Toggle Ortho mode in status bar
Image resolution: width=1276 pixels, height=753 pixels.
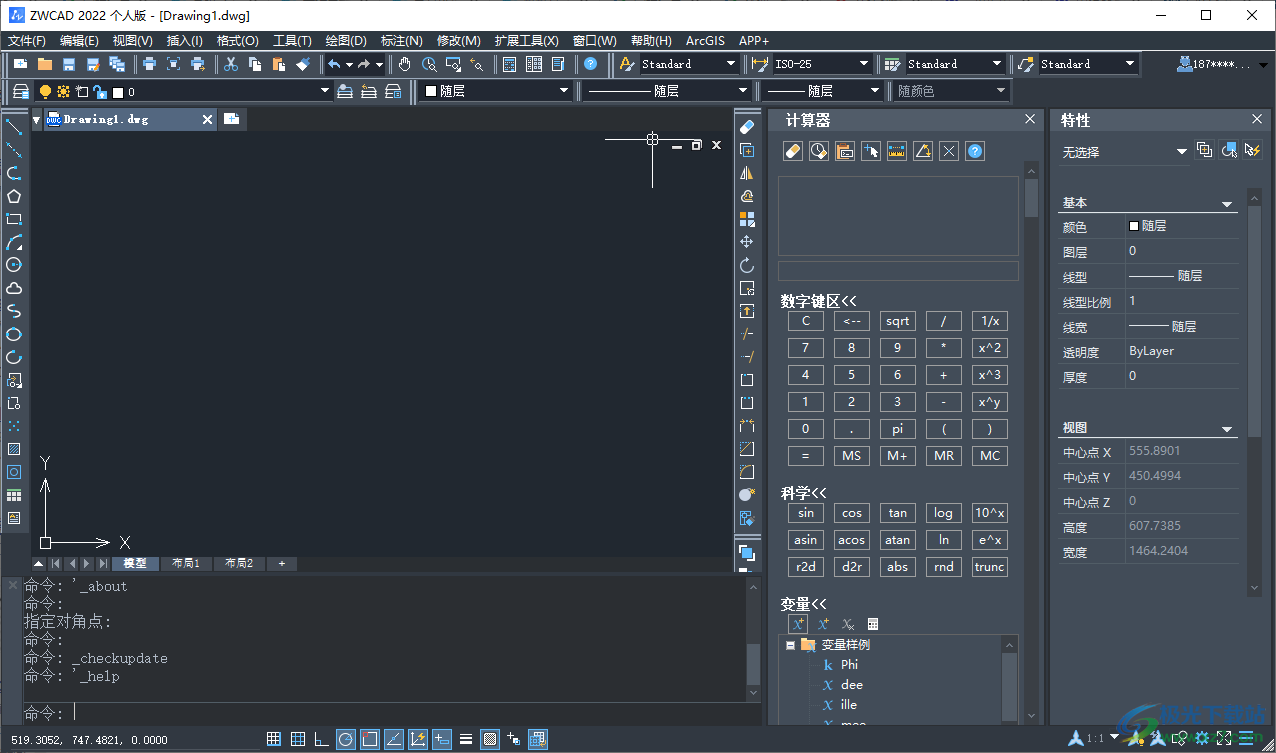click(322, 740)
